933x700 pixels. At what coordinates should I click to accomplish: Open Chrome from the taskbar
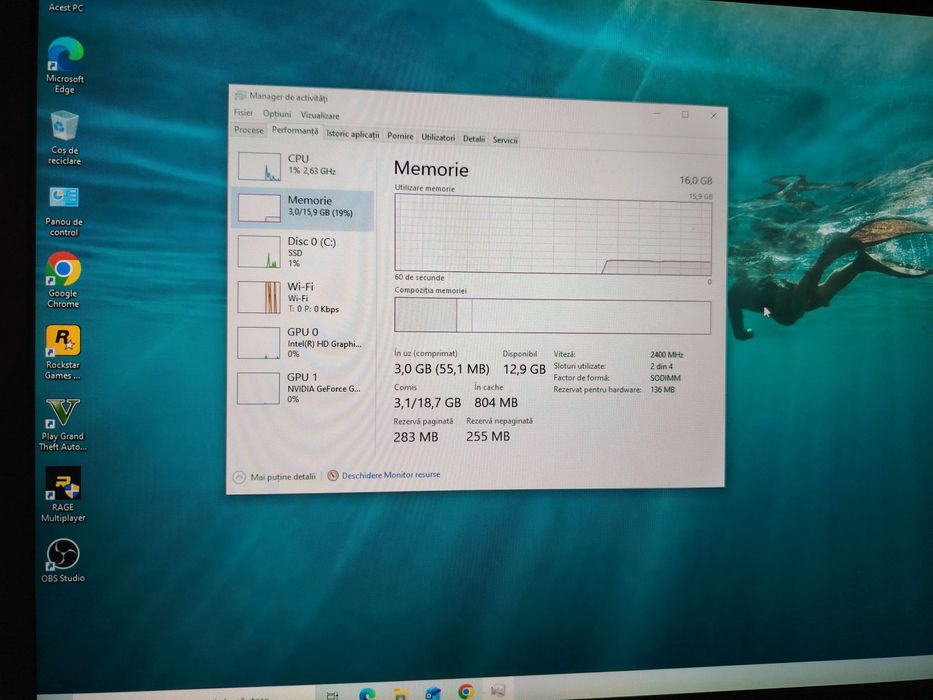click(466, 690)
